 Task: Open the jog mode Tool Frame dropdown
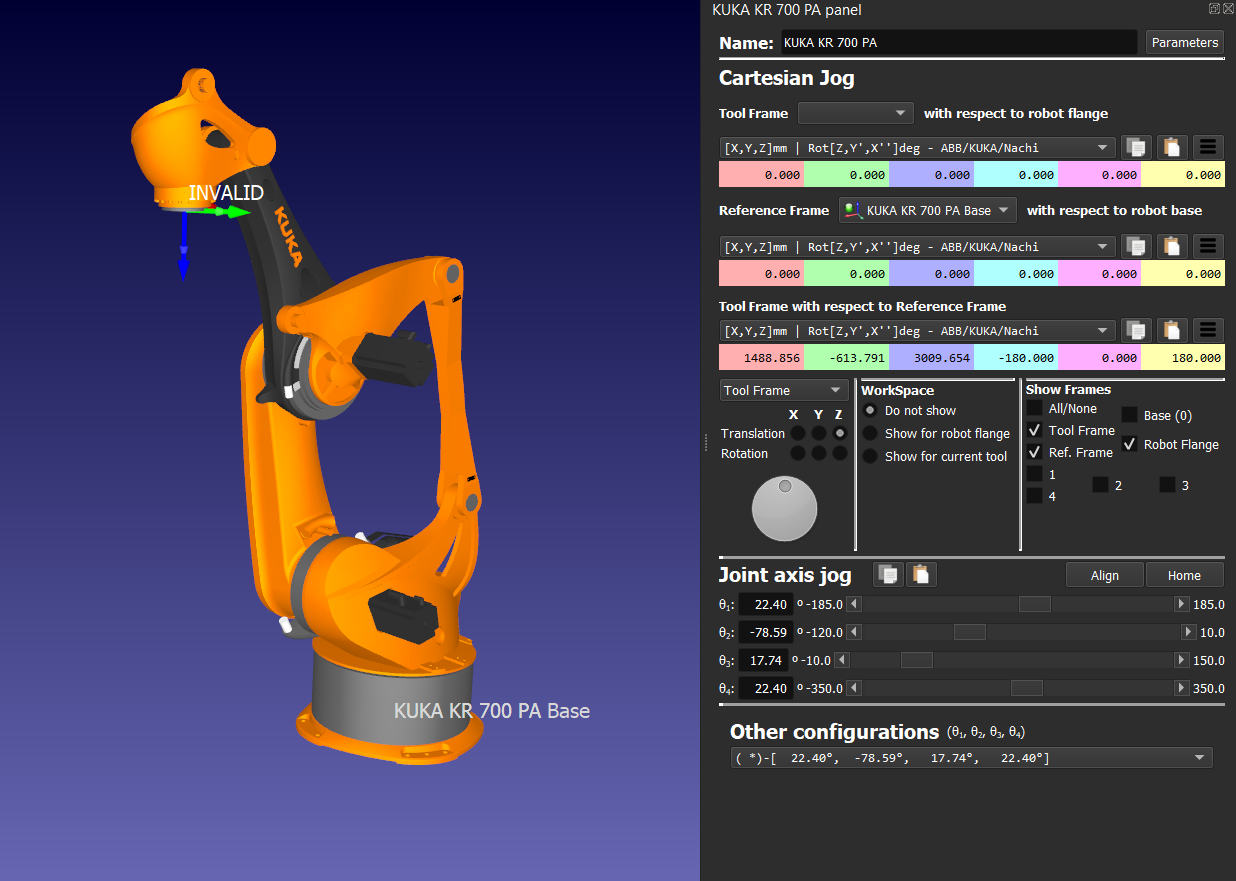point(783,390)
